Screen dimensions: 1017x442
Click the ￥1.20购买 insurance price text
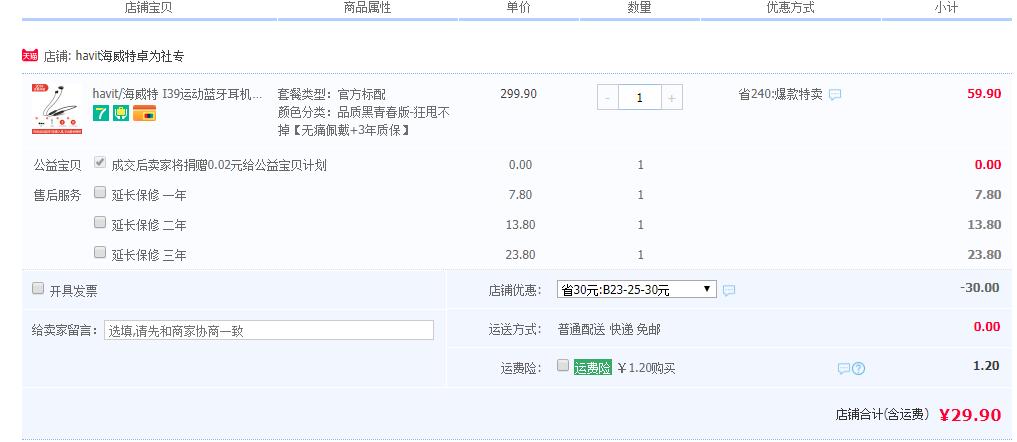646,369
